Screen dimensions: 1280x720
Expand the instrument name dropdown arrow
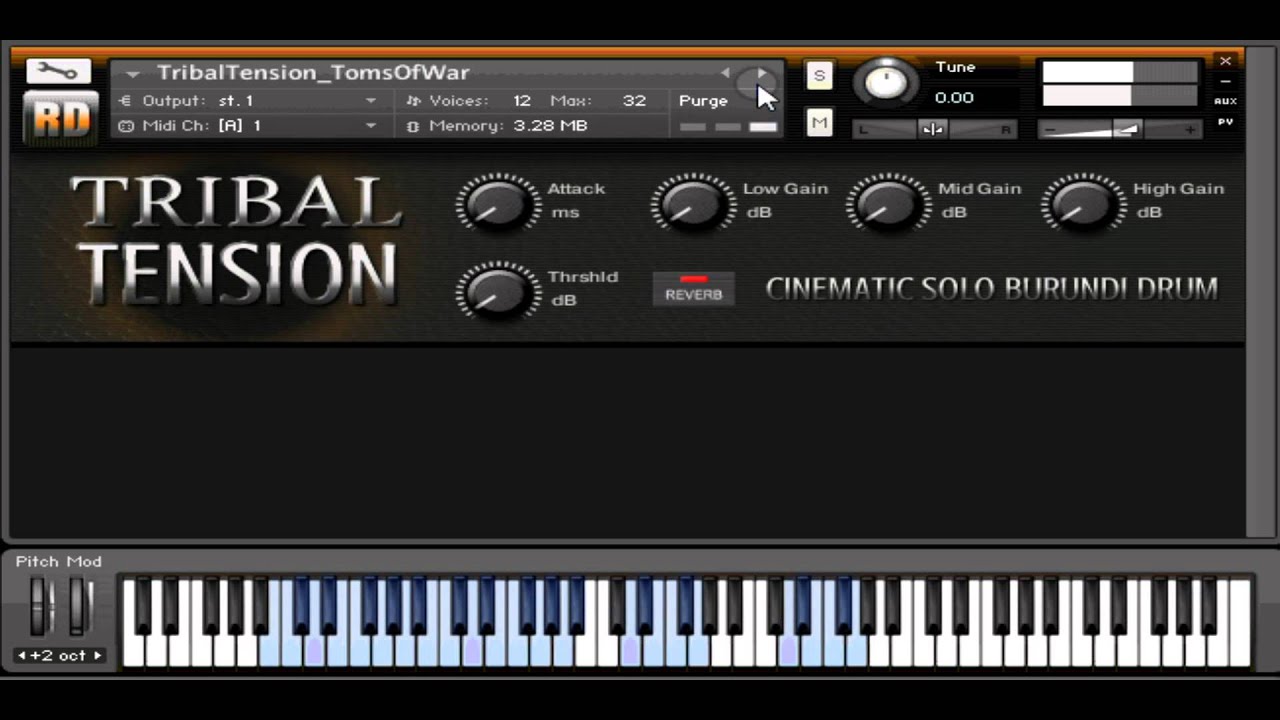pyautogui.click(x=133, y=74)
